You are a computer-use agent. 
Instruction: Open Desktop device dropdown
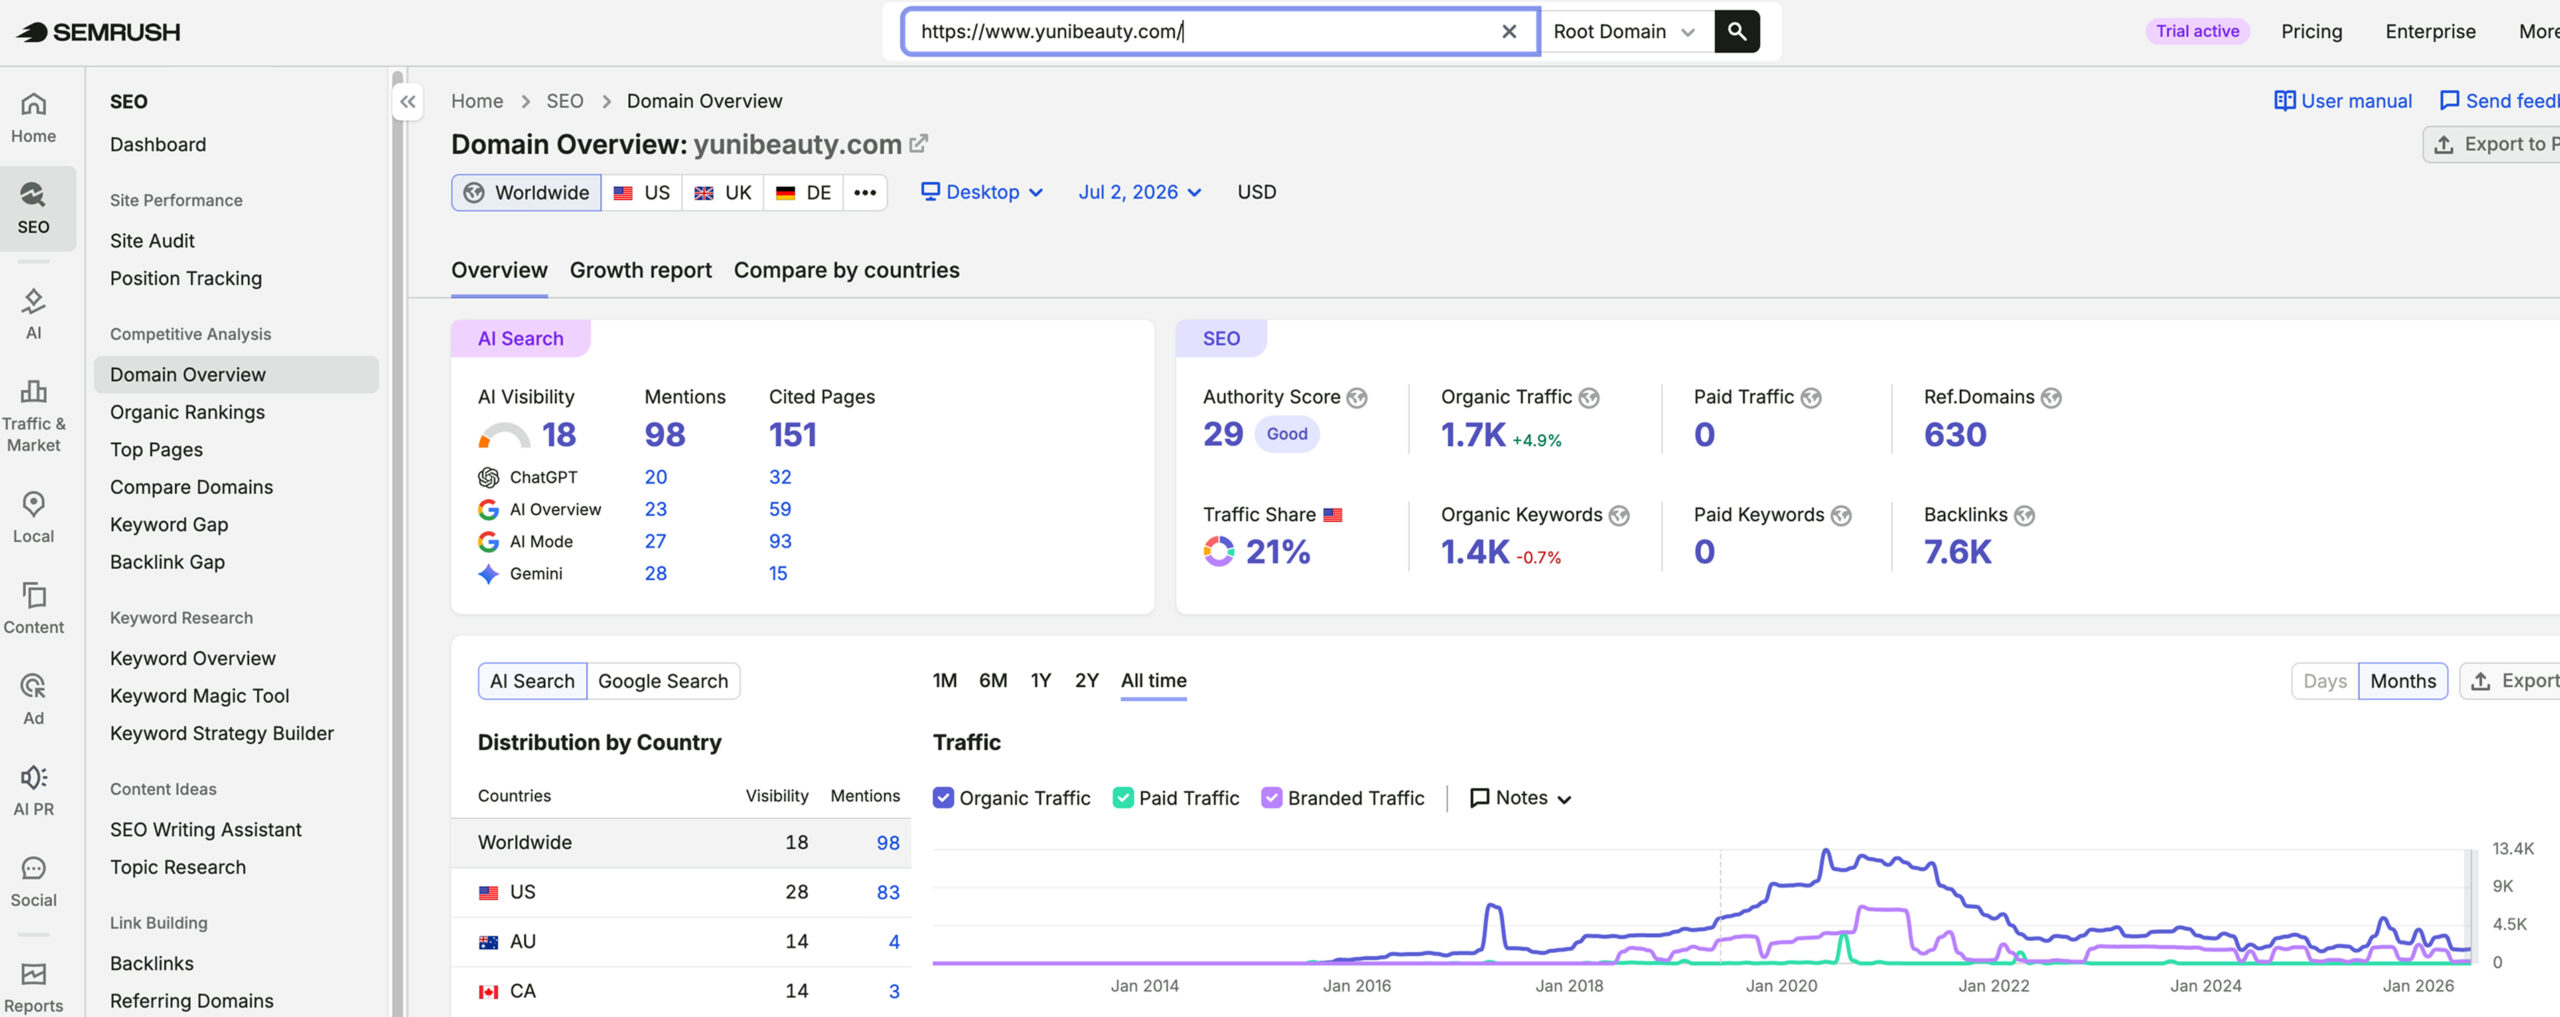[x=981, y=192]
